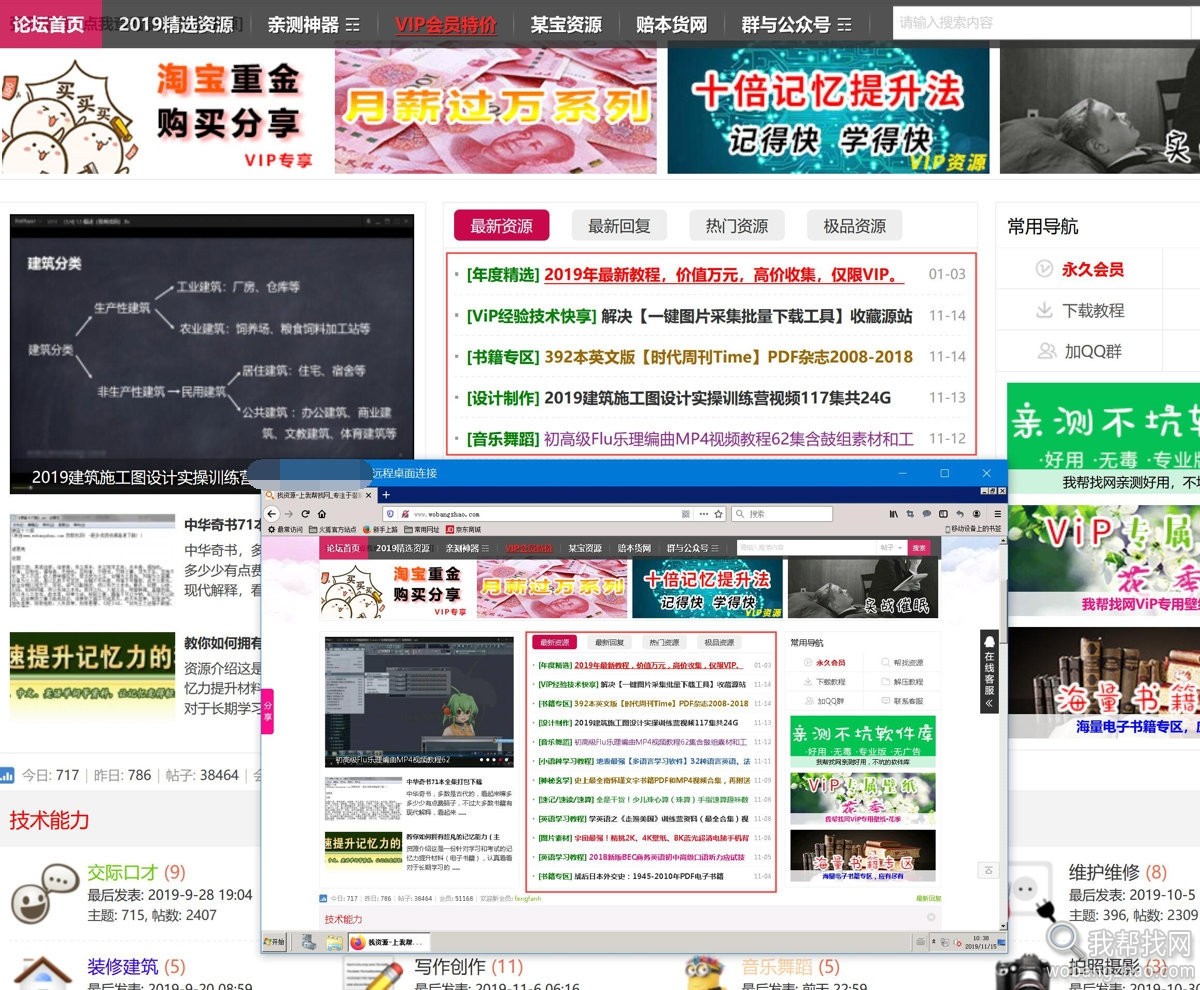Click Firefox back arrow in remote desktop window
The width and height of the screenshot is (1200, 990).
point(271,514)
